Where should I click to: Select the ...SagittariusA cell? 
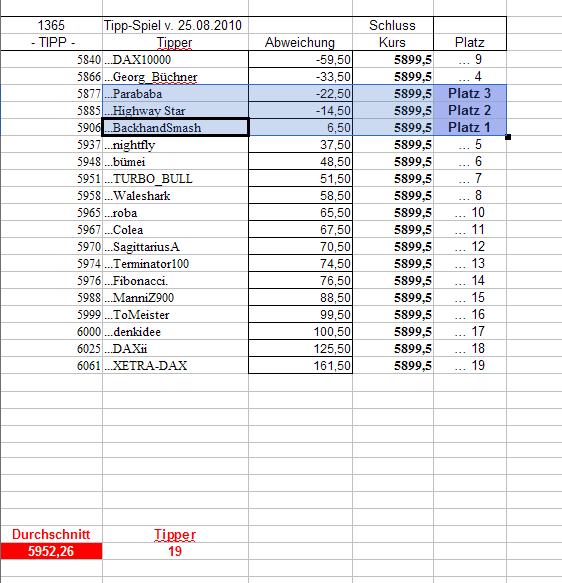pos(175,247)
